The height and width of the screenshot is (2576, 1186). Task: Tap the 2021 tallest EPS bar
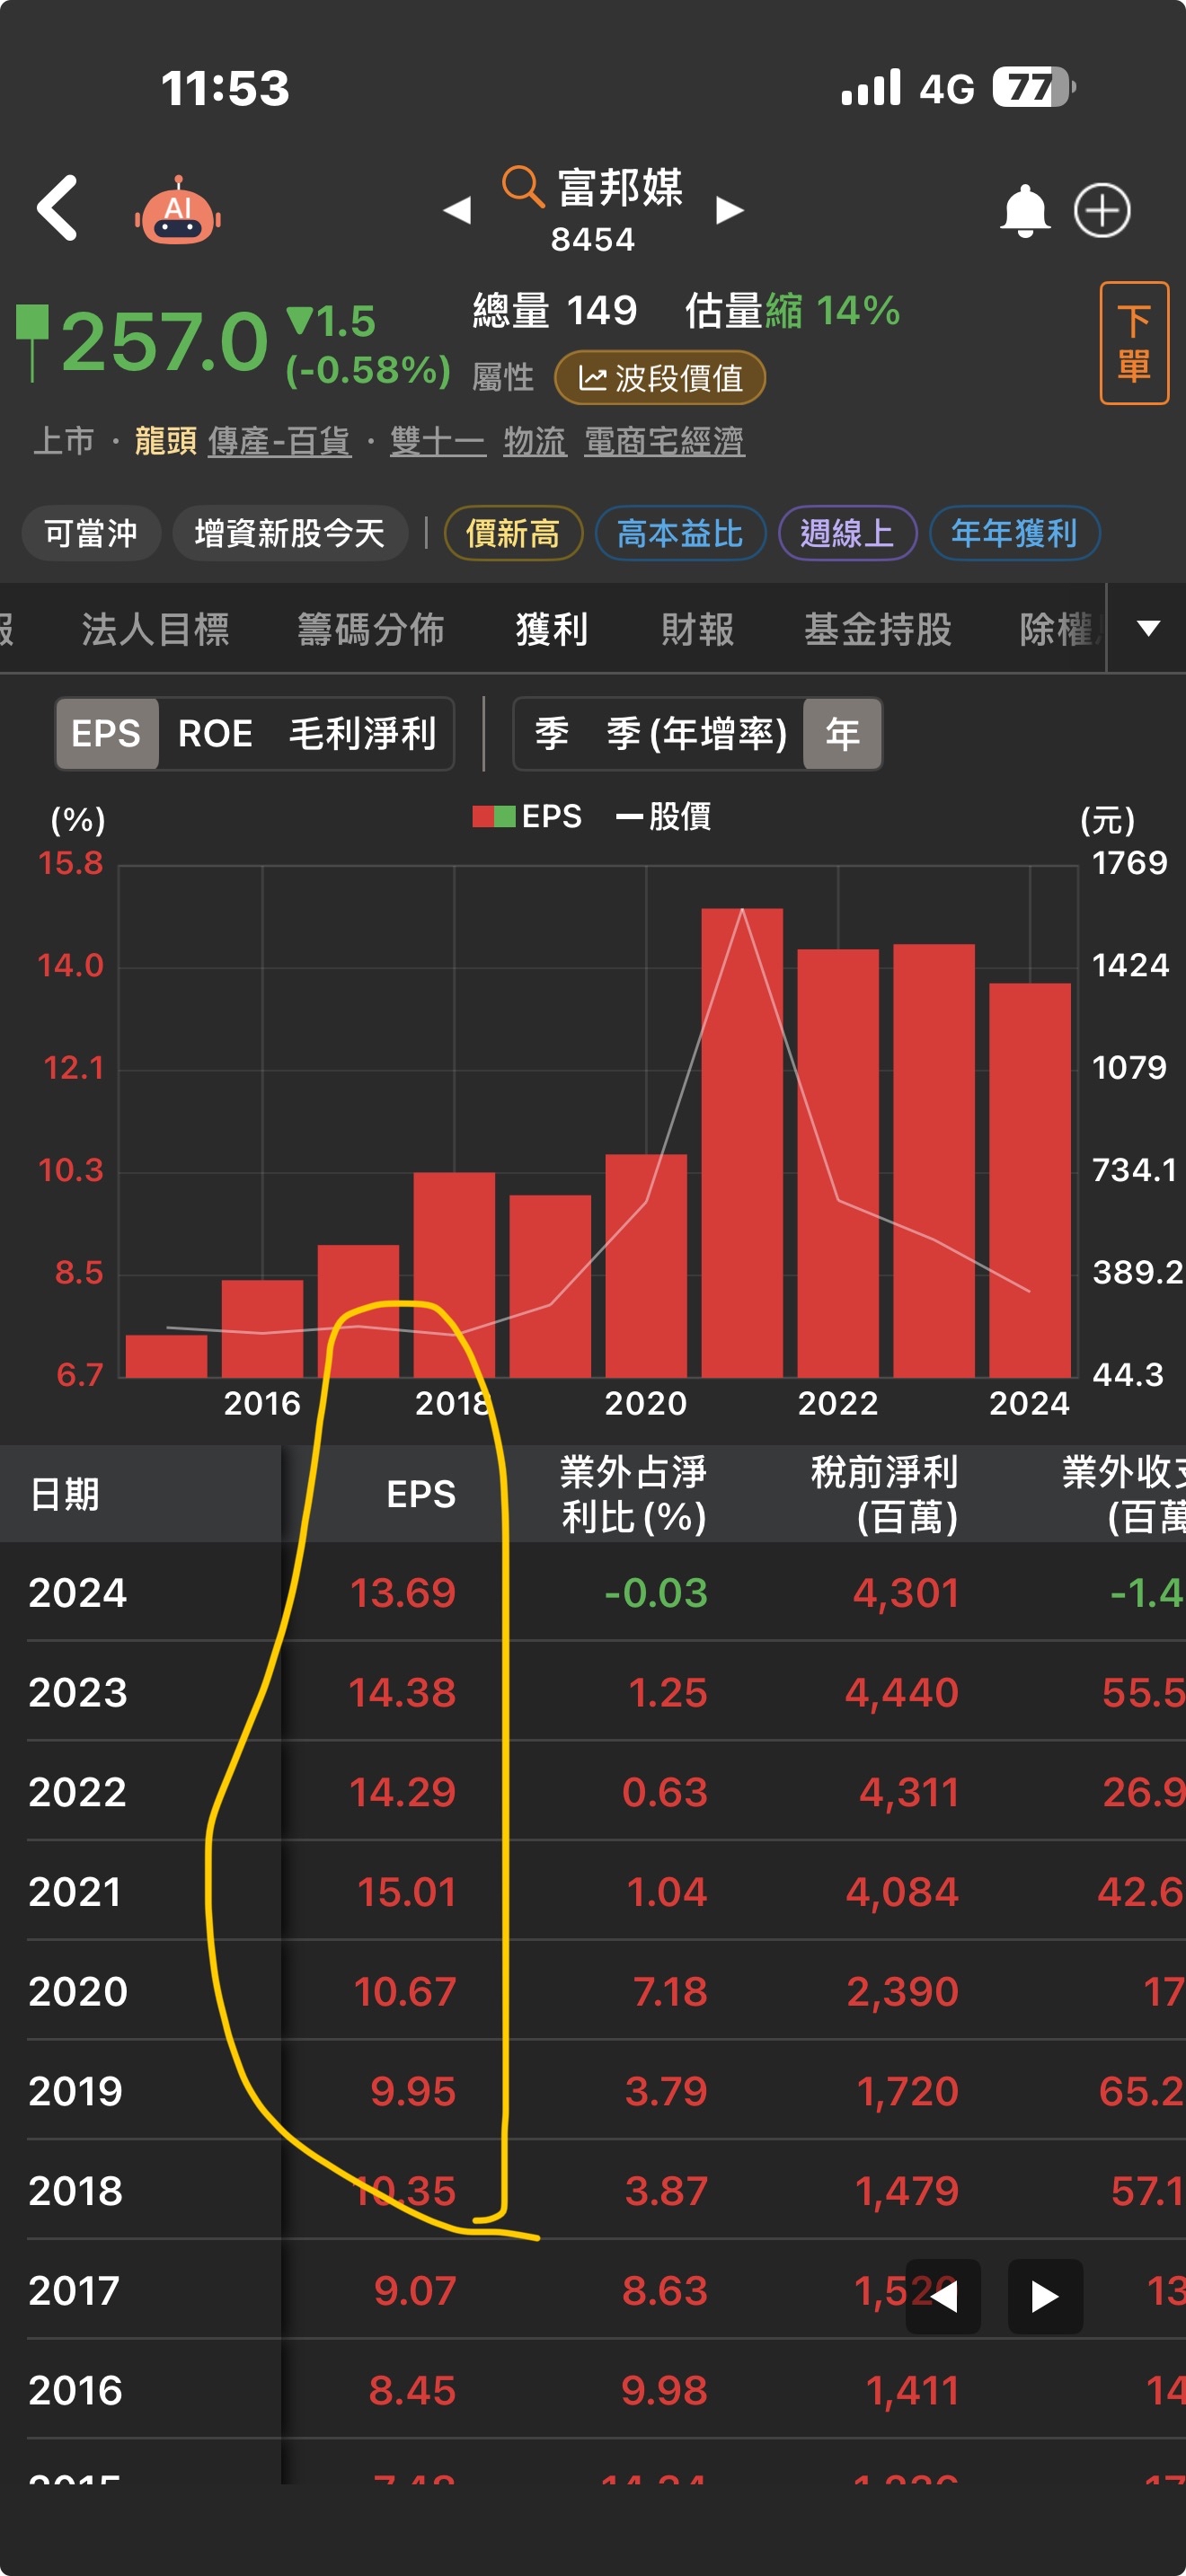[742, 1142]
